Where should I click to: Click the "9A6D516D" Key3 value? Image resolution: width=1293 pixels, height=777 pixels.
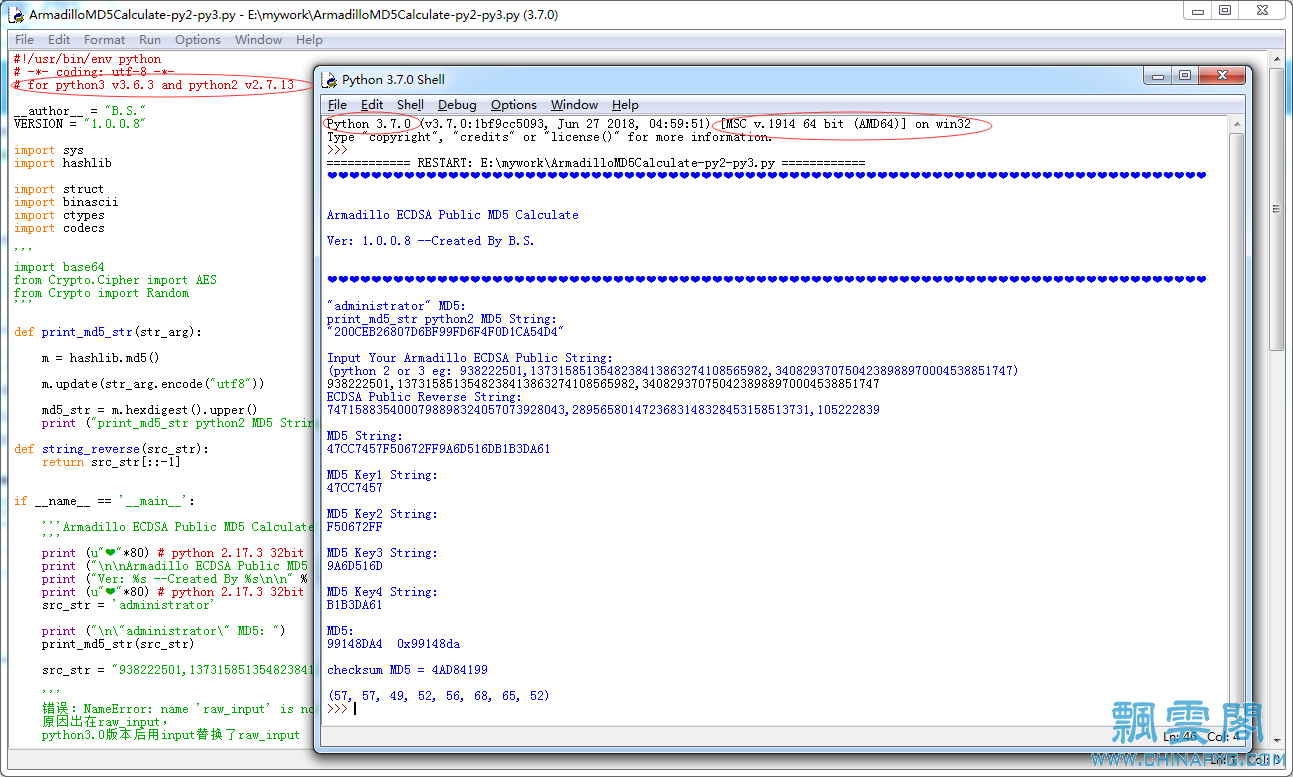(354, 566)
